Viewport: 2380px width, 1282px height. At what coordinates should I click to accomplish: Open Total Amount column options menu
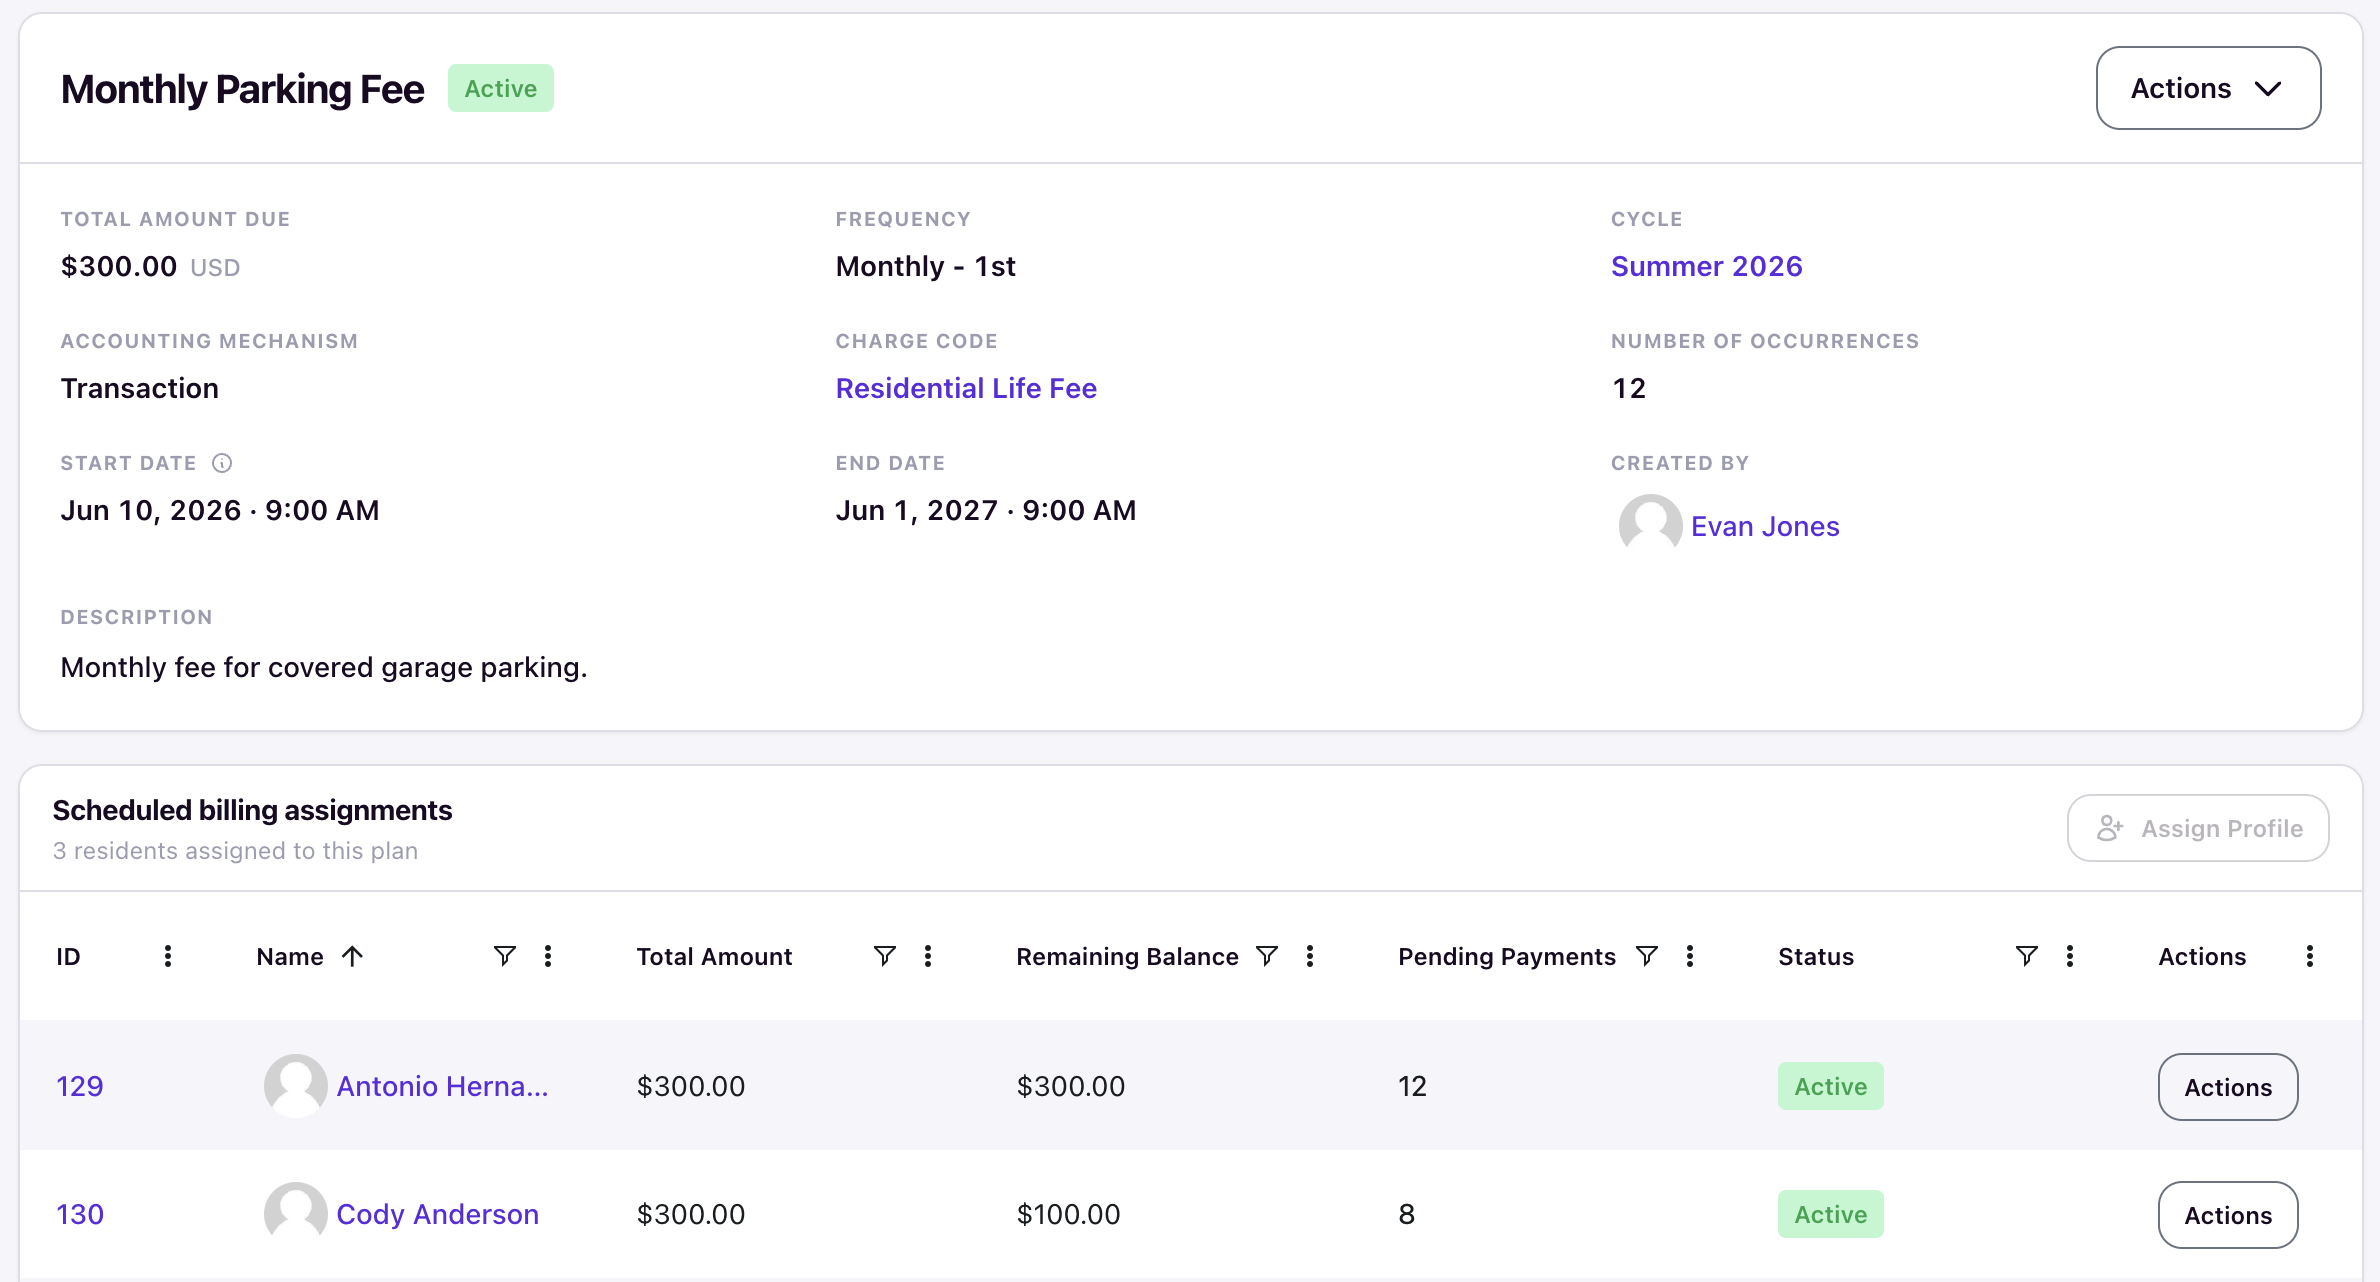(x=928, y=956)
